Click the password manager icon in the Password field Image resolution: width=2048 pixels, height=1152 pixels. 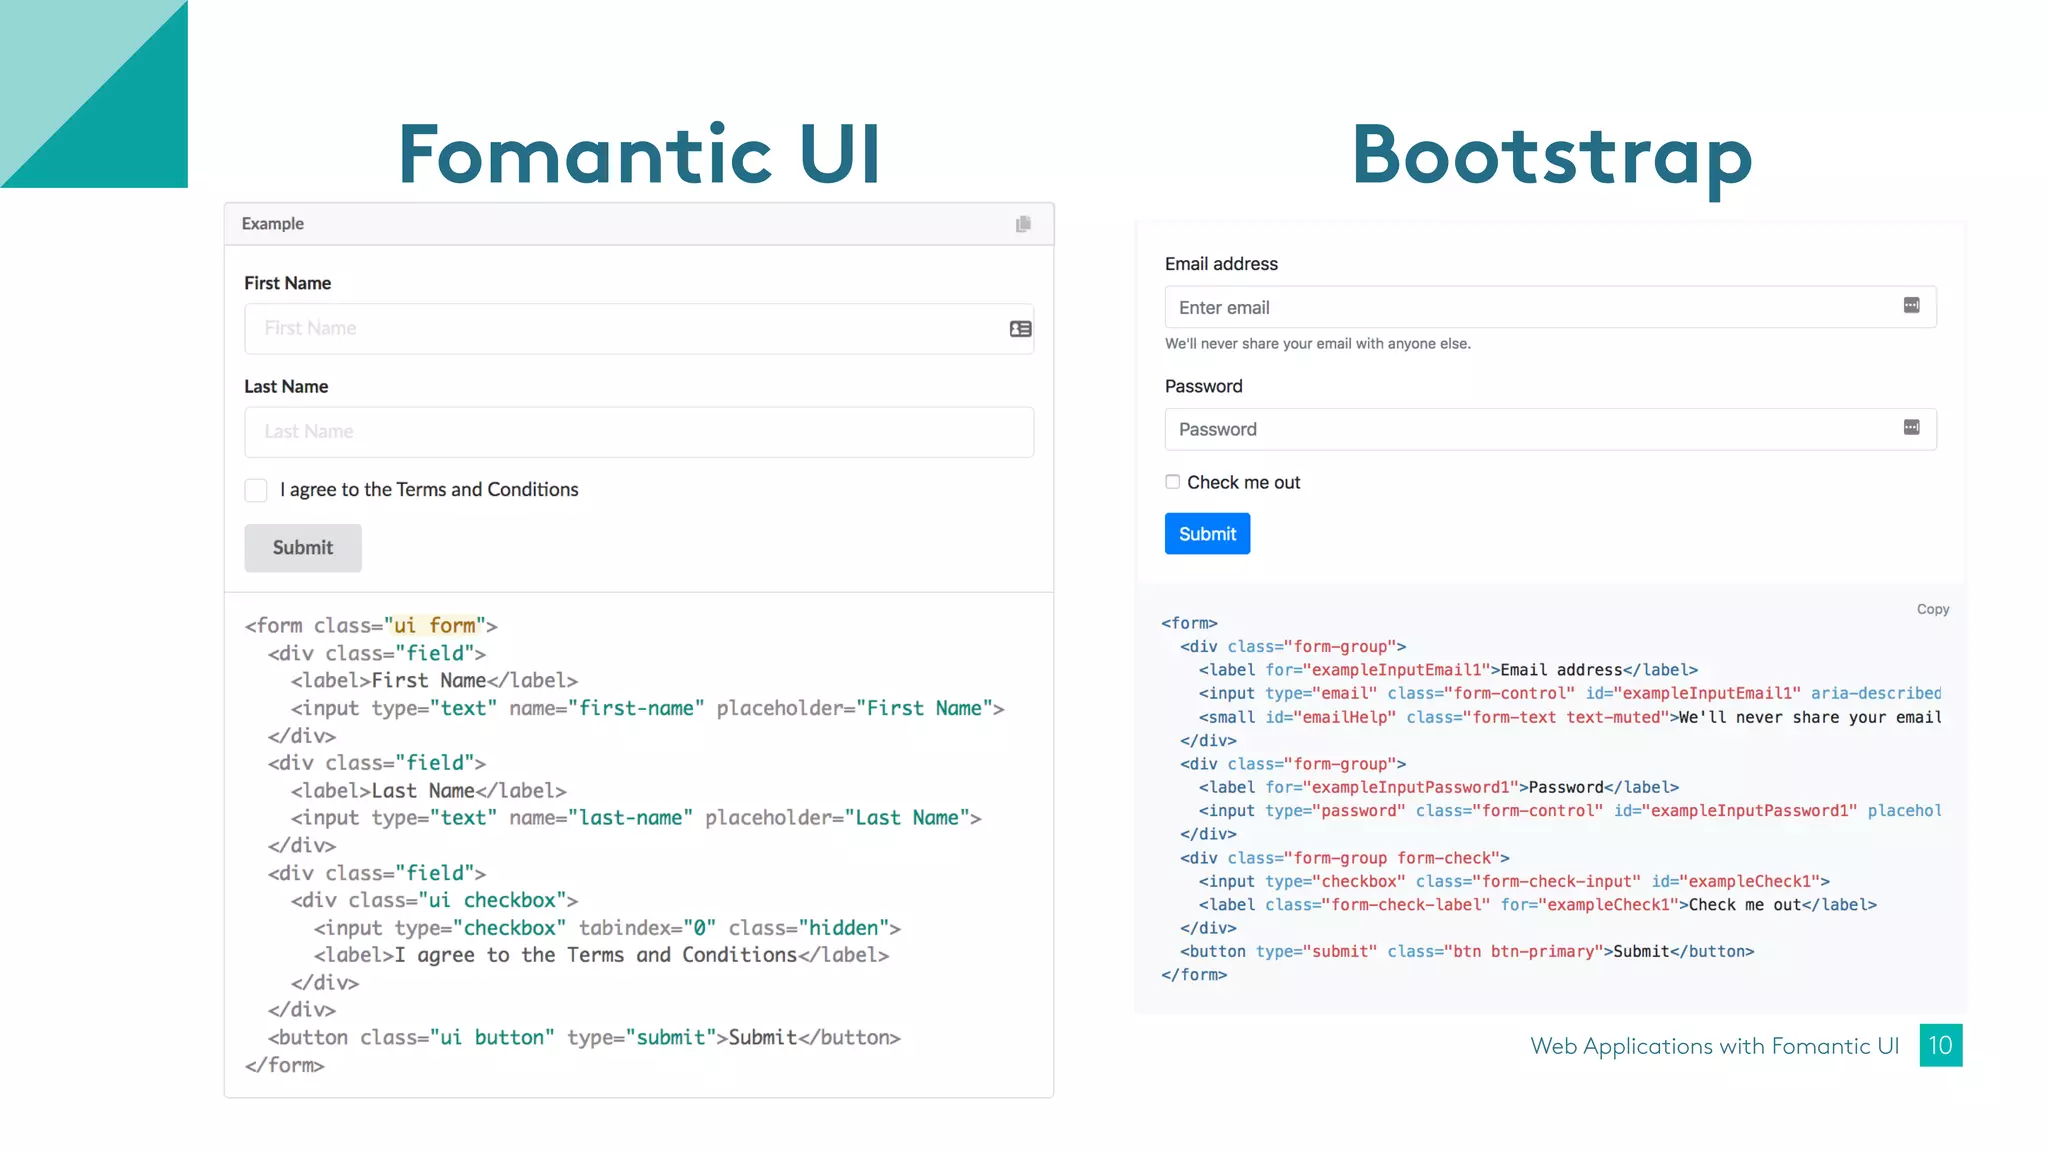(1911, 428)
